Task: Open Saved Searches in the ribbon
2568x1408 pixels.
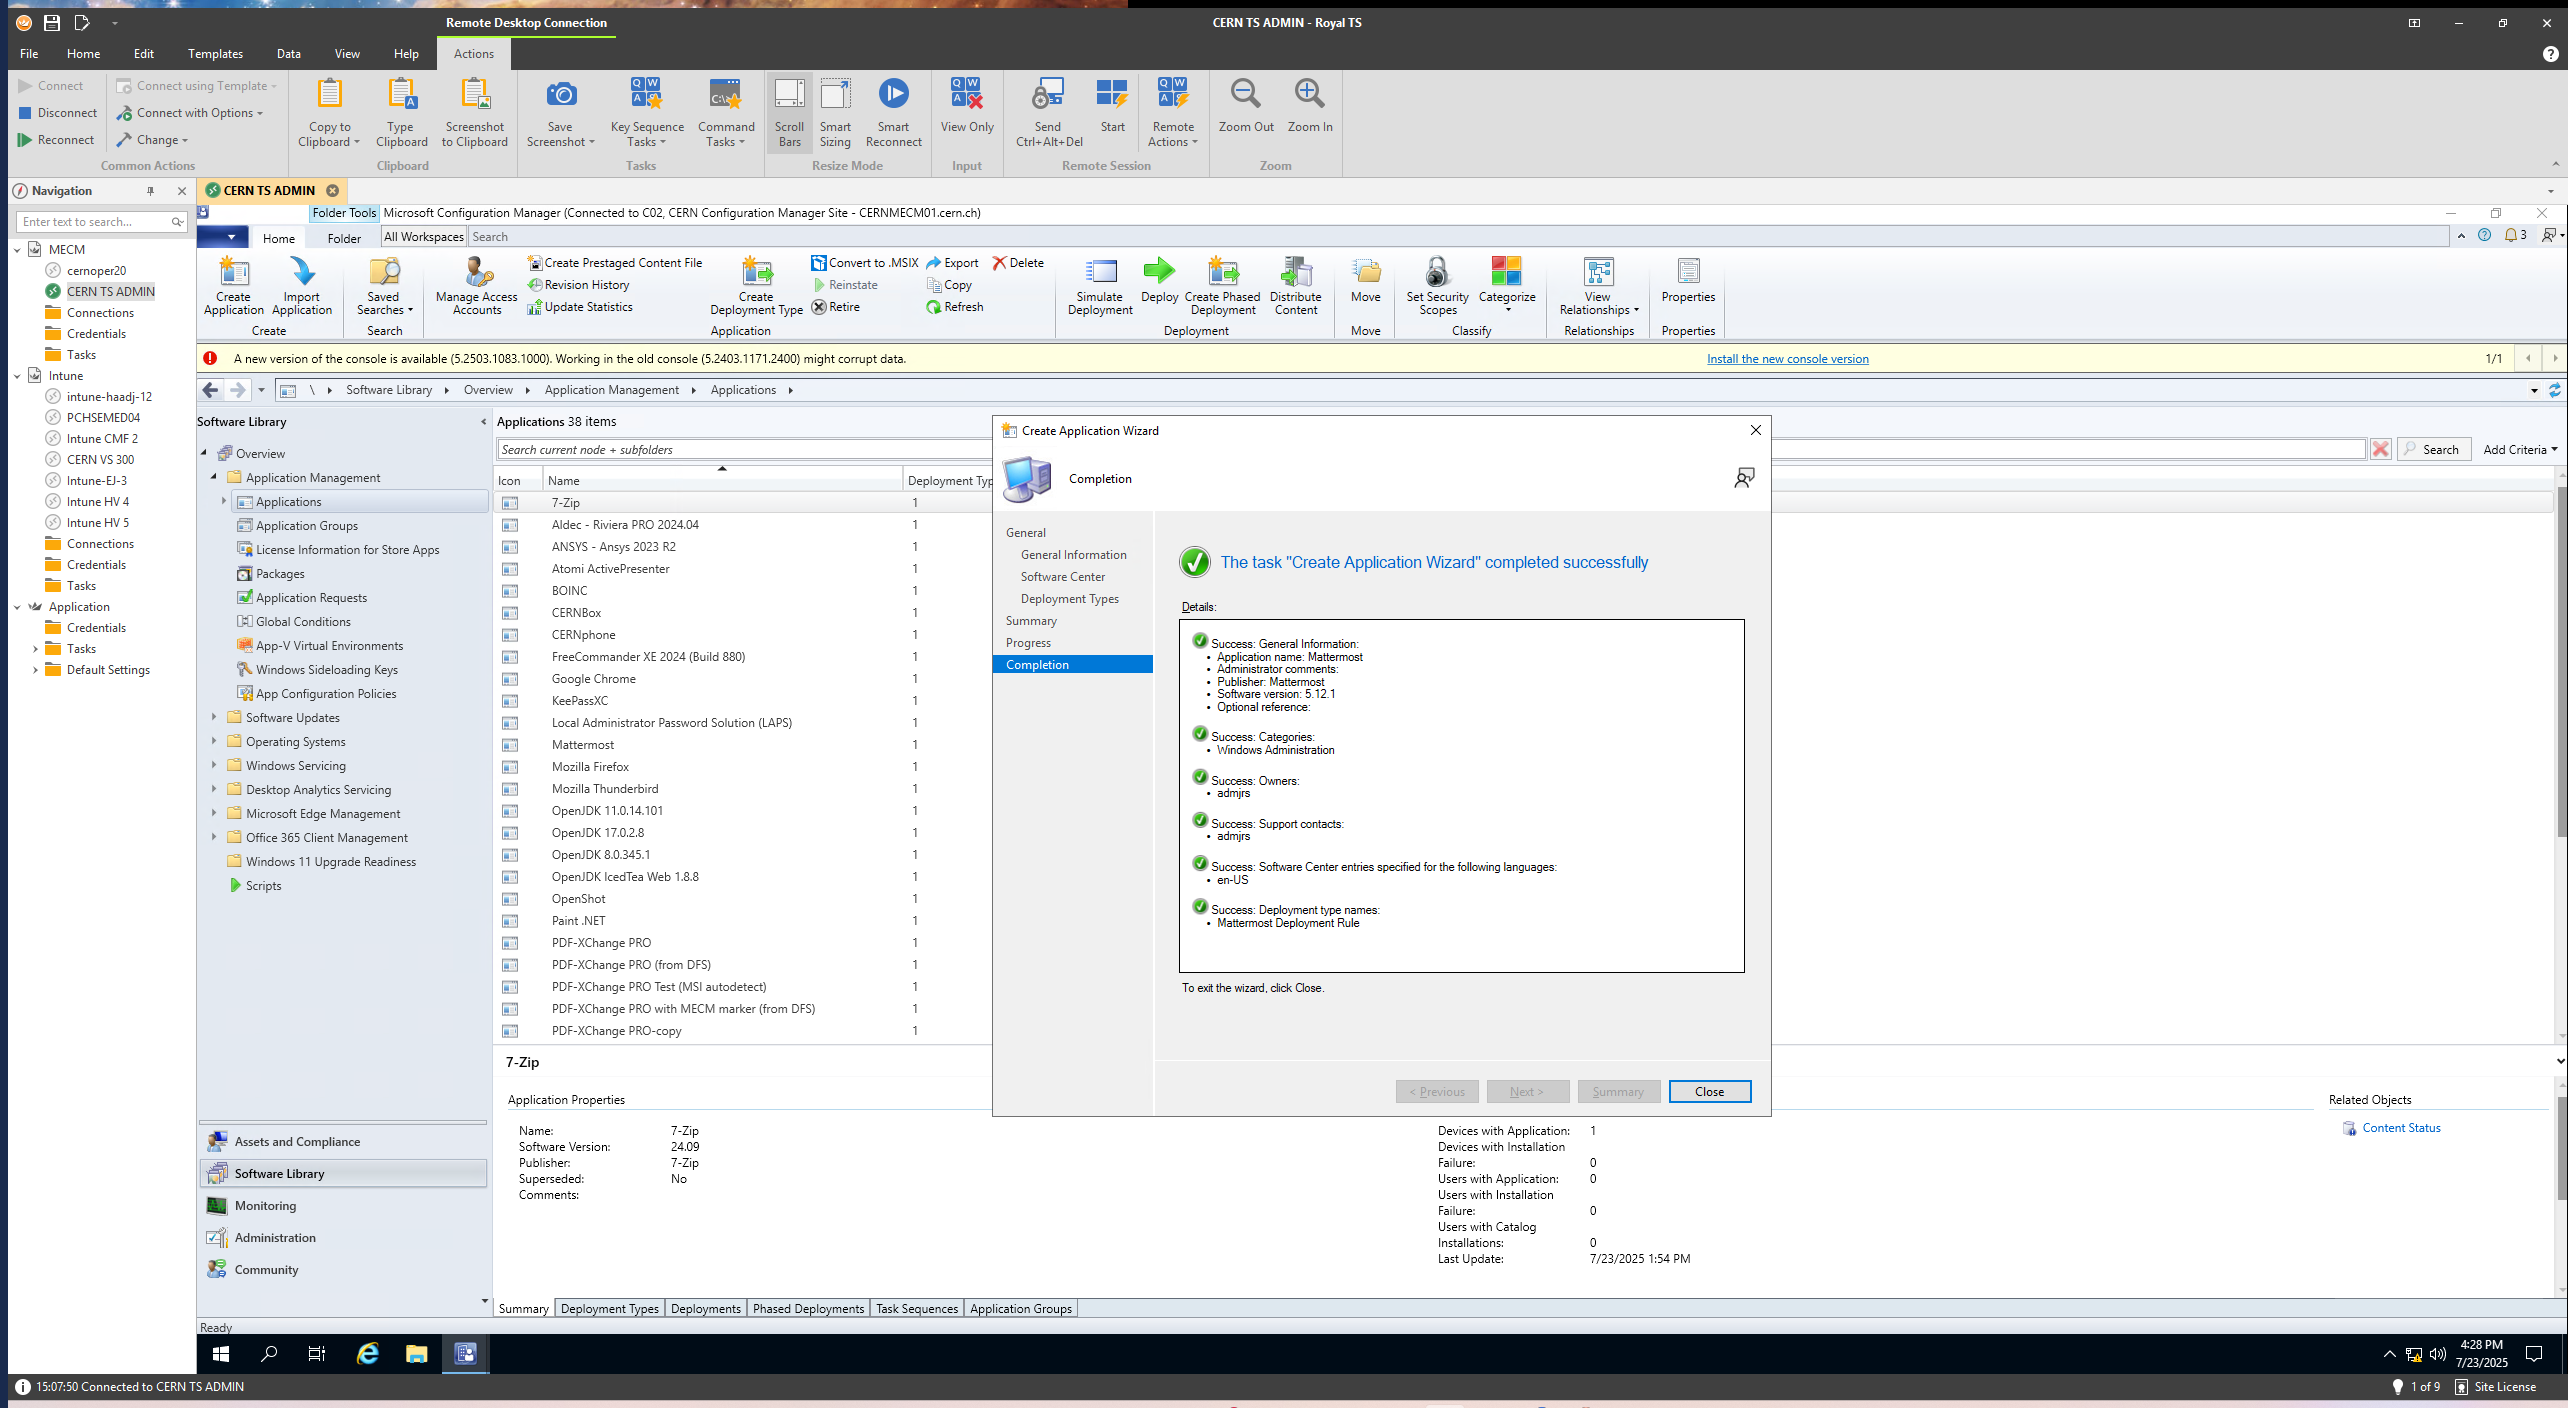Action: click(x=384, y=286)
